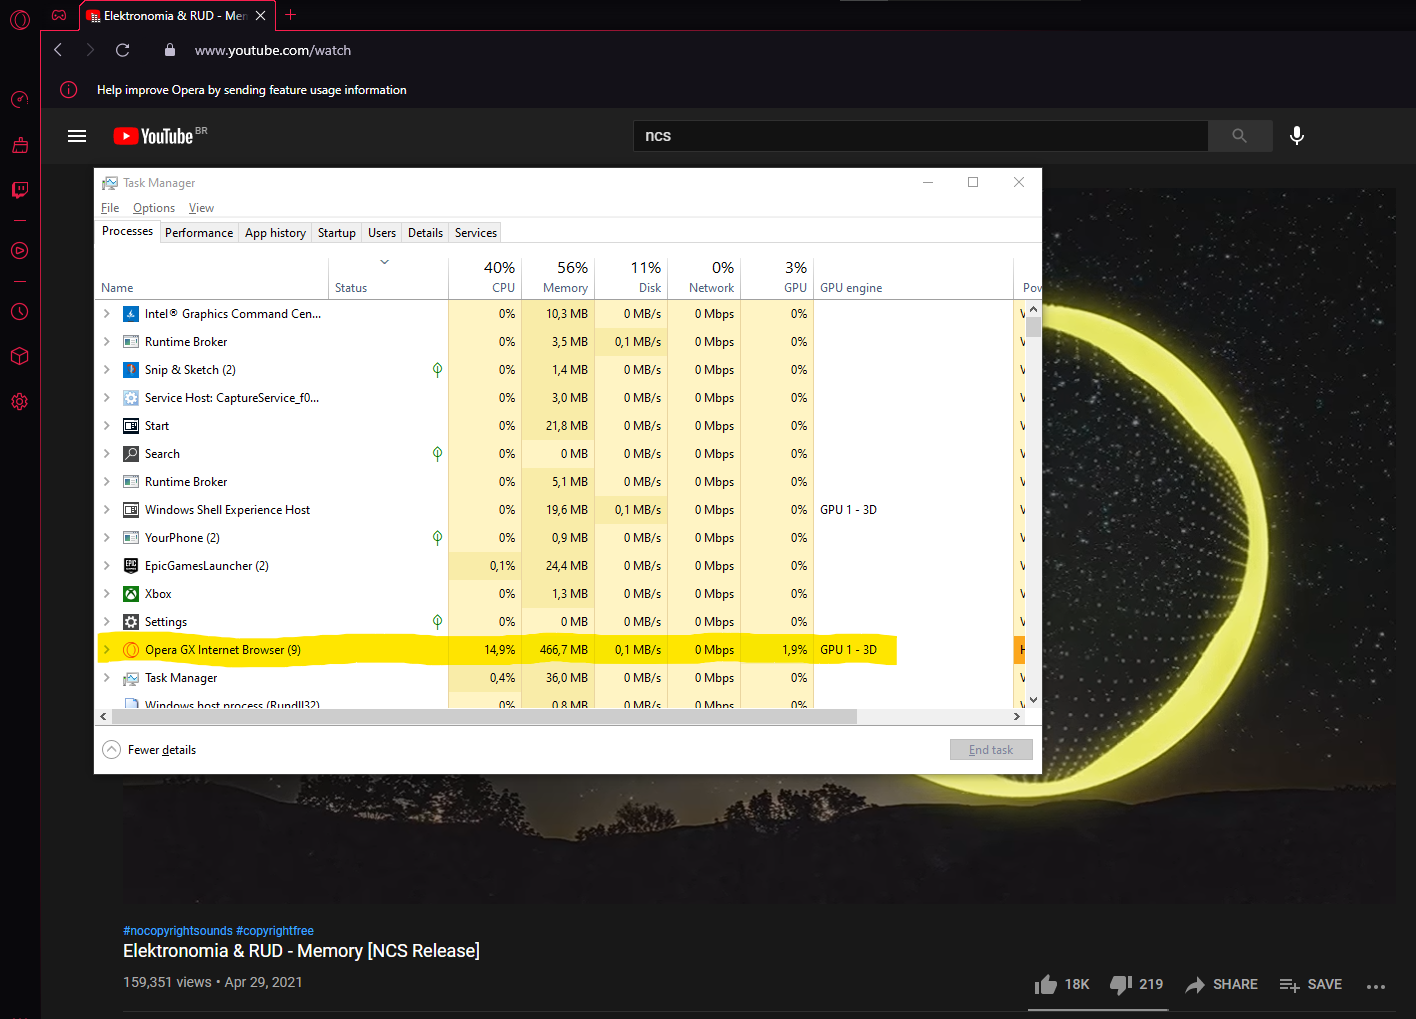Click the End task button
Image resolution: width=1416 pixels, height=1019 pixels.
click(x=991, y=750)
